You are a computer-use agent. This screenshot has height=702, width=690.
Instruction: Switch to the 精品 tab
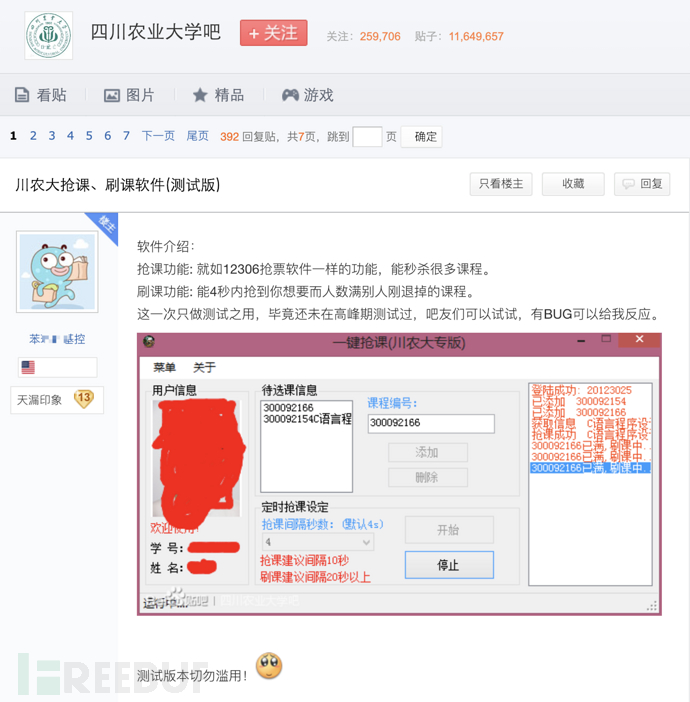(219, 95)
